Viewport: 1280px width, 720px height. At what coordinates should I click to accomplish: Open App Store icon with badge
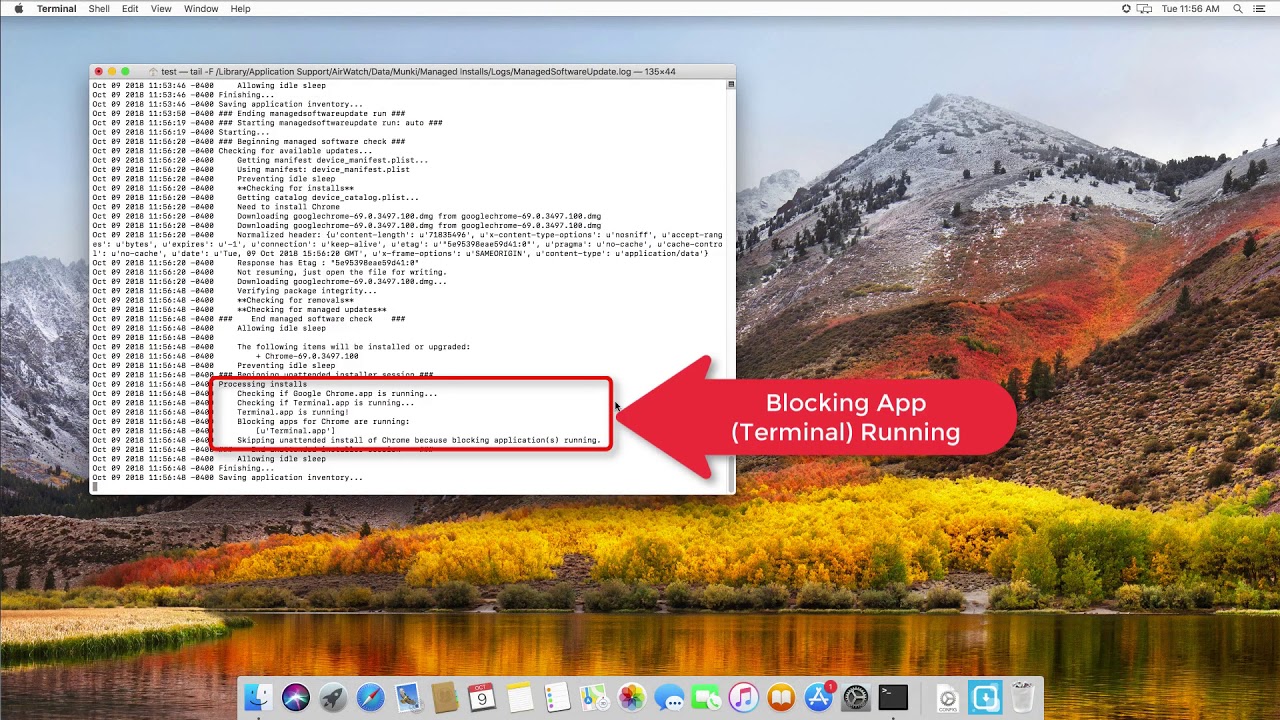(818, 697)
